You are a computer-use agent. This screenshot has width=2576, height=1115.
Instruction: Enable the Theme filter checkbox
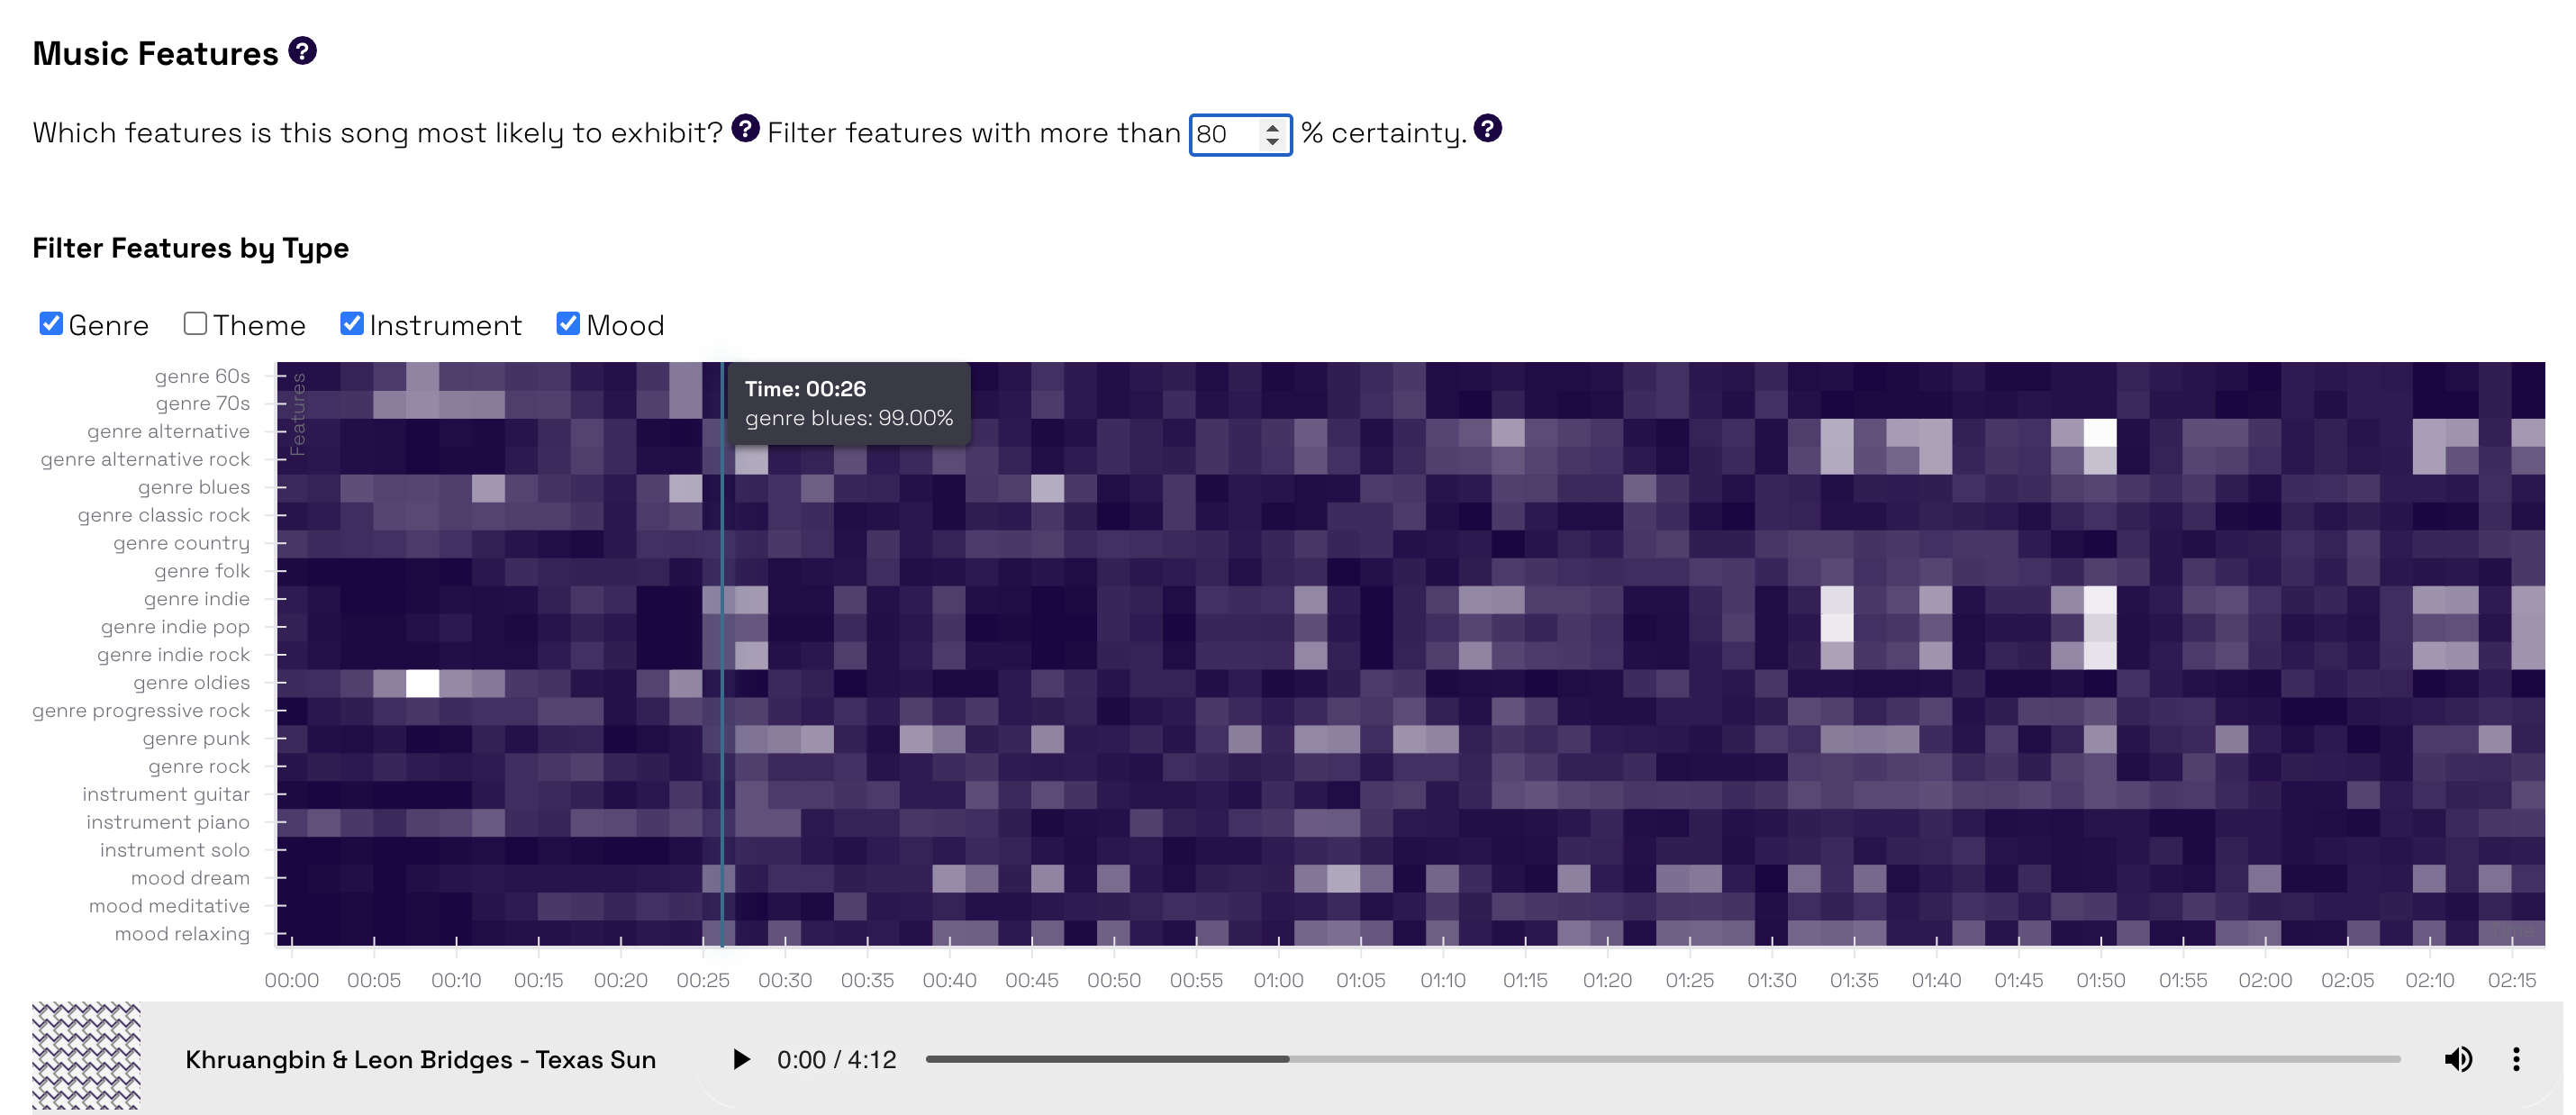pos(195,323)
